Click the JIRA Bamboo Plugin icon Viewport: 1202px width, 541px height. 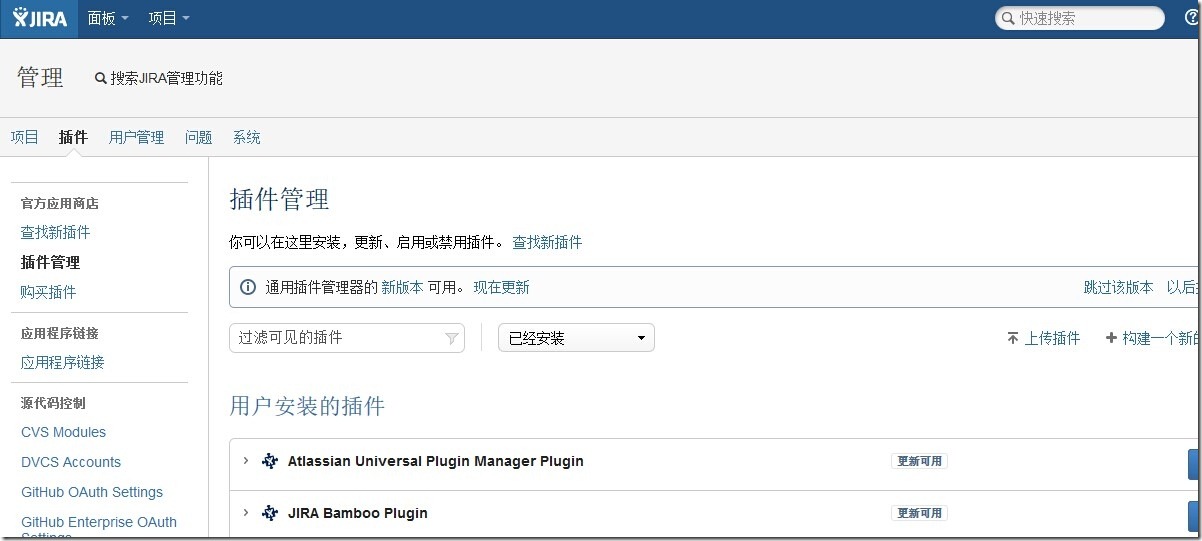point(270,513)
